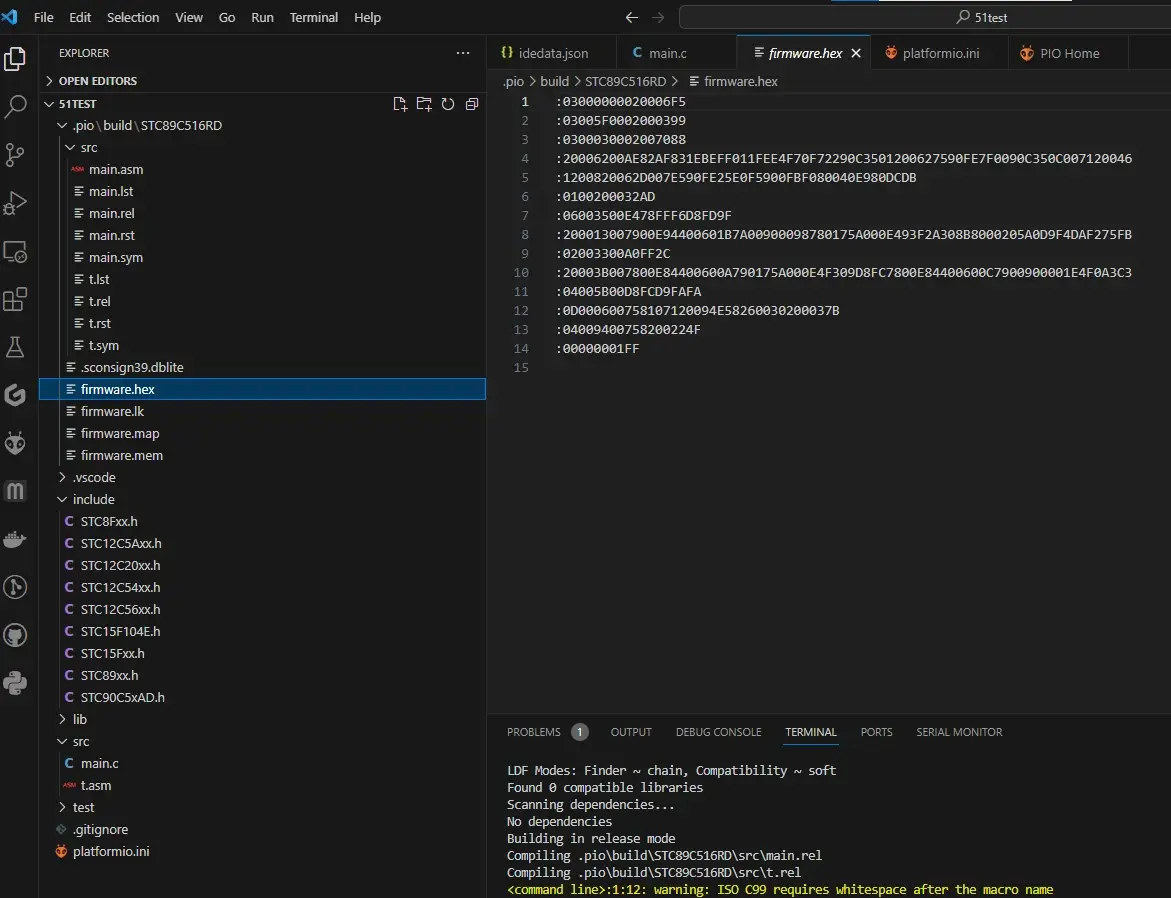1171x898 pixels.
Task: Click Refresh Explorer icon
Action: tap(448, 104)
